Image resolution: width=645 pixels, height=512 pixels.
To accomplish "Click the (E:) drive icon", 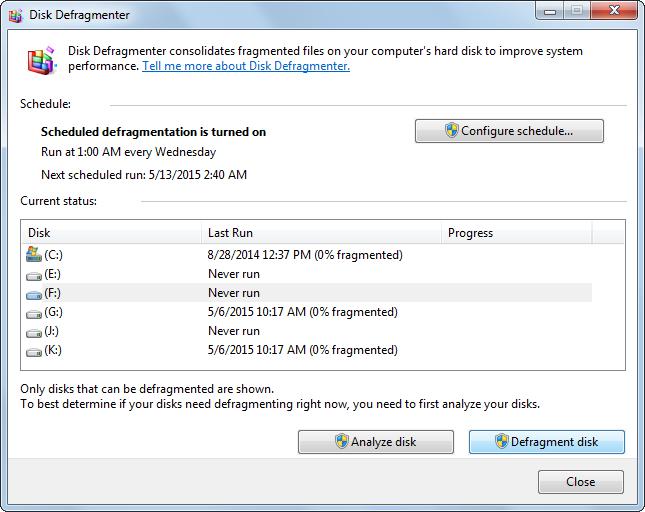I will click(x=34, y=274).
